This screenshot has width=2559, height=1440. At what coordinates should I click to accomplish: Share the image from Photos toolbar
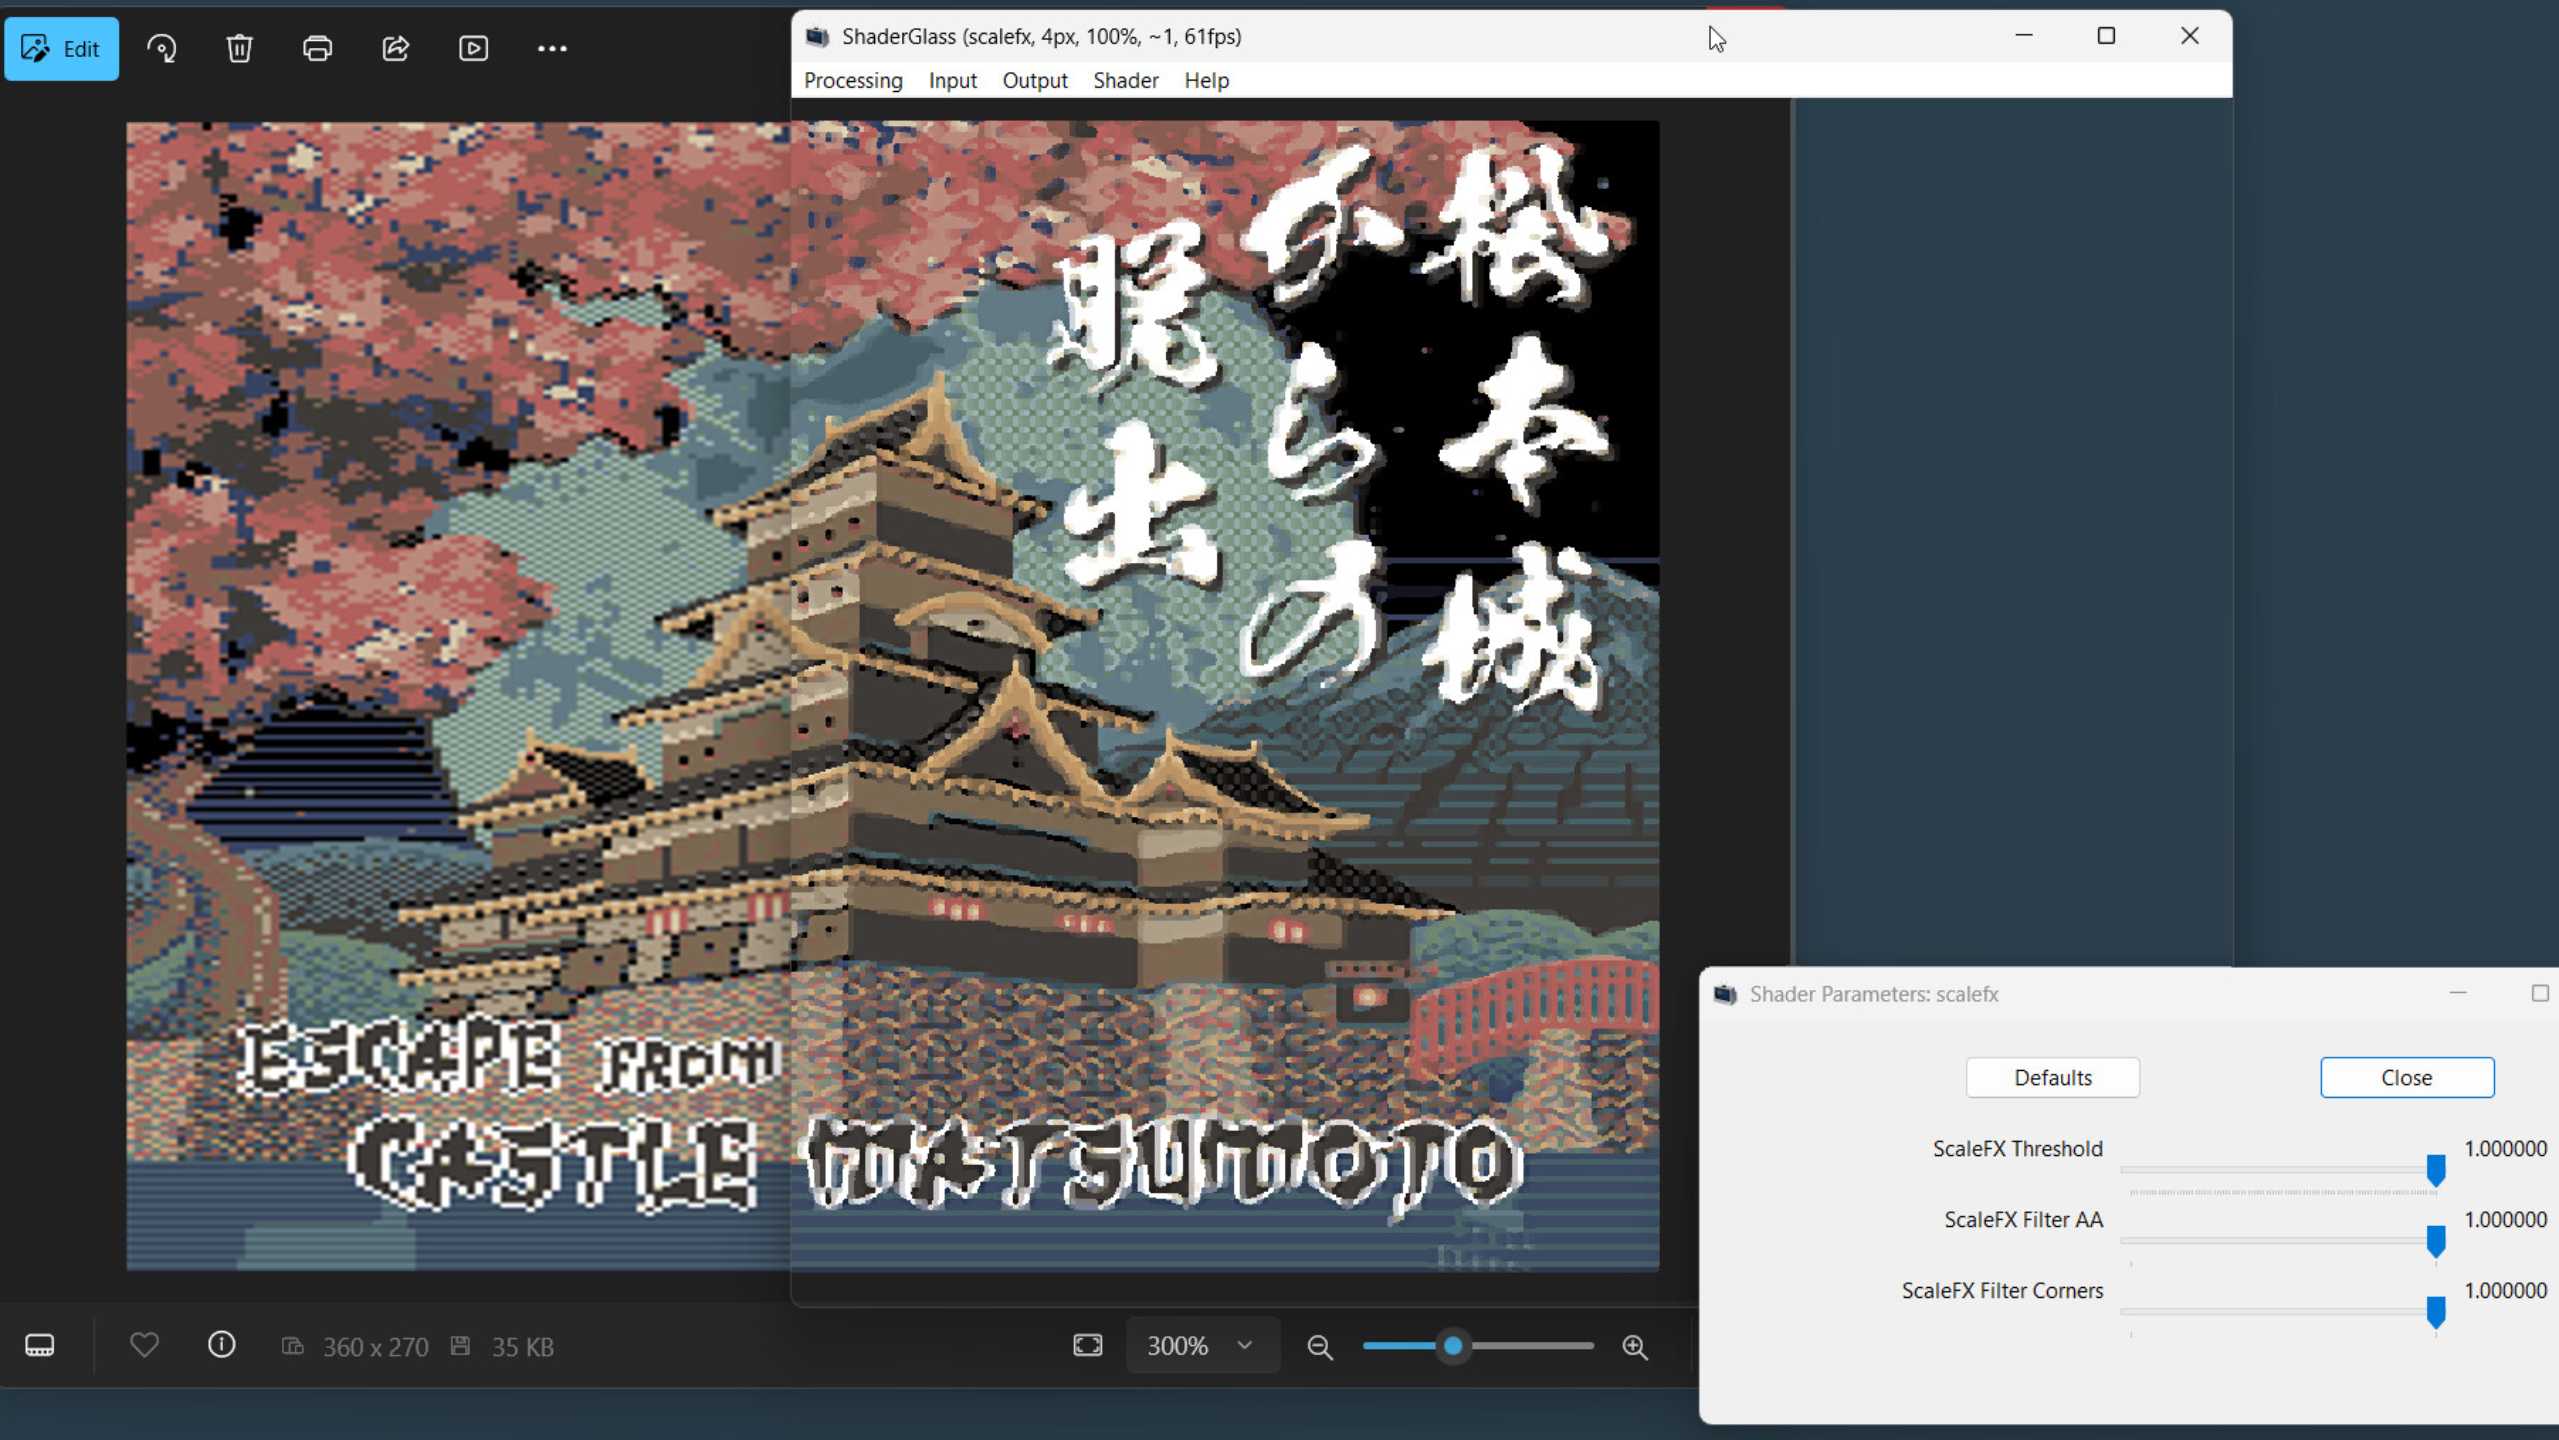(x=395, y=48)
